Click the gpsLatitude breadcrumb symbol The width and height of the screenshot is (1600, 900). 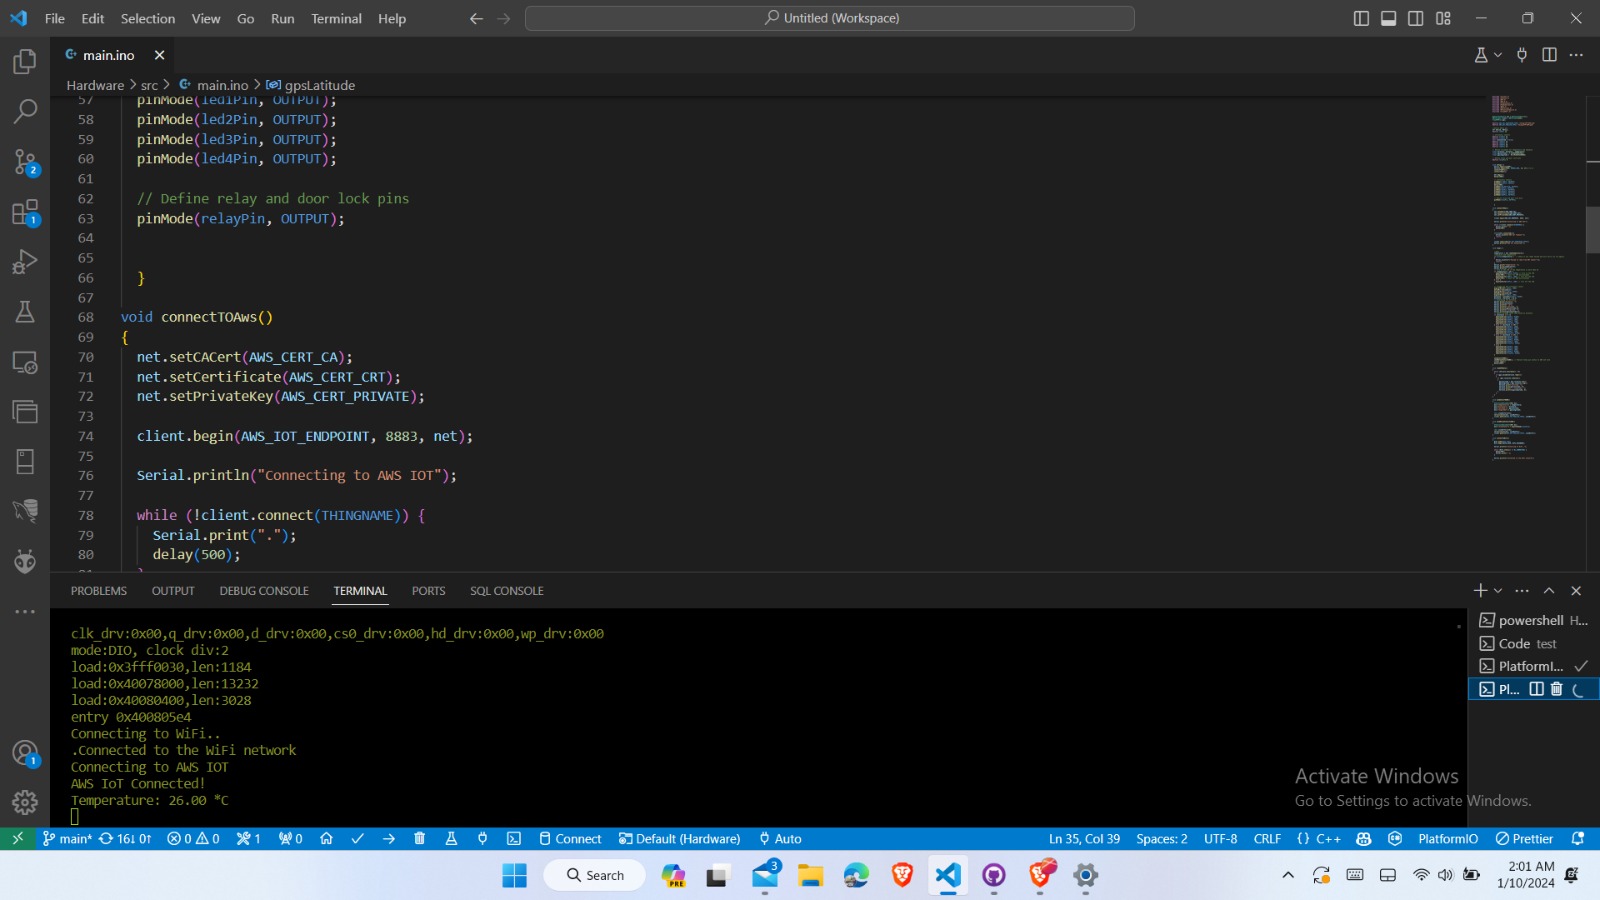click(x=311, y=85)
